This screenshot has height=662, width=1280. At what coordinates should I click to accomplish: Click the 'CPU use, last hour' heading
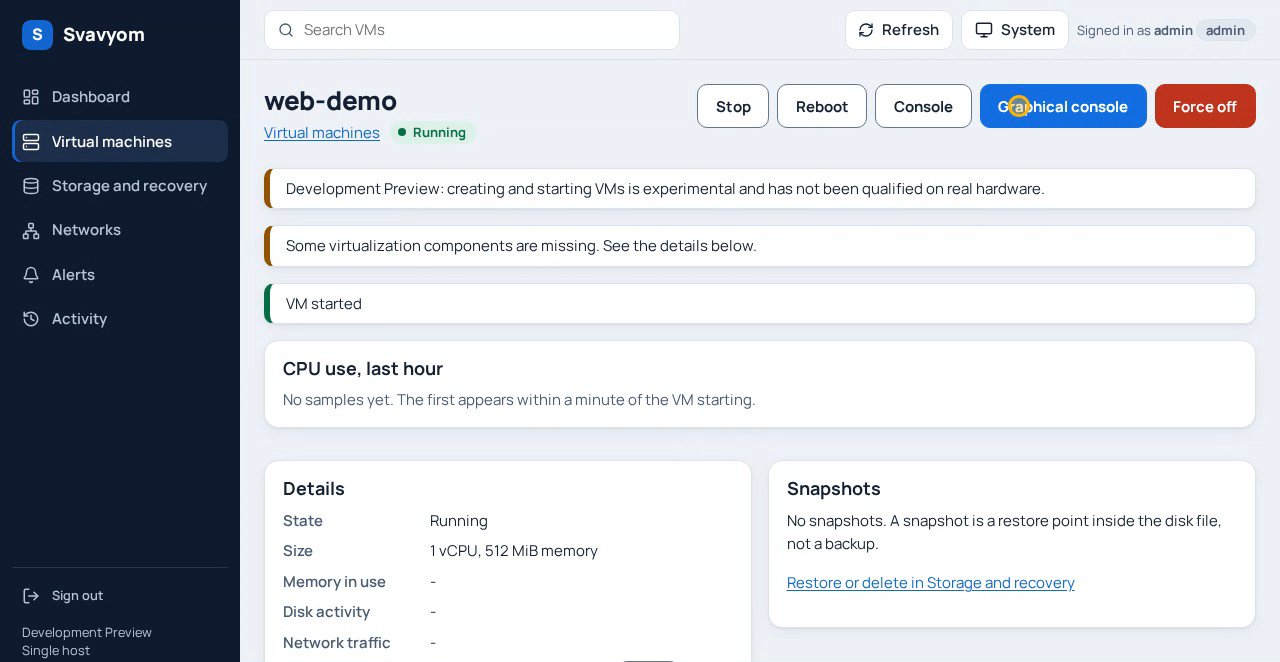point(363,369)
